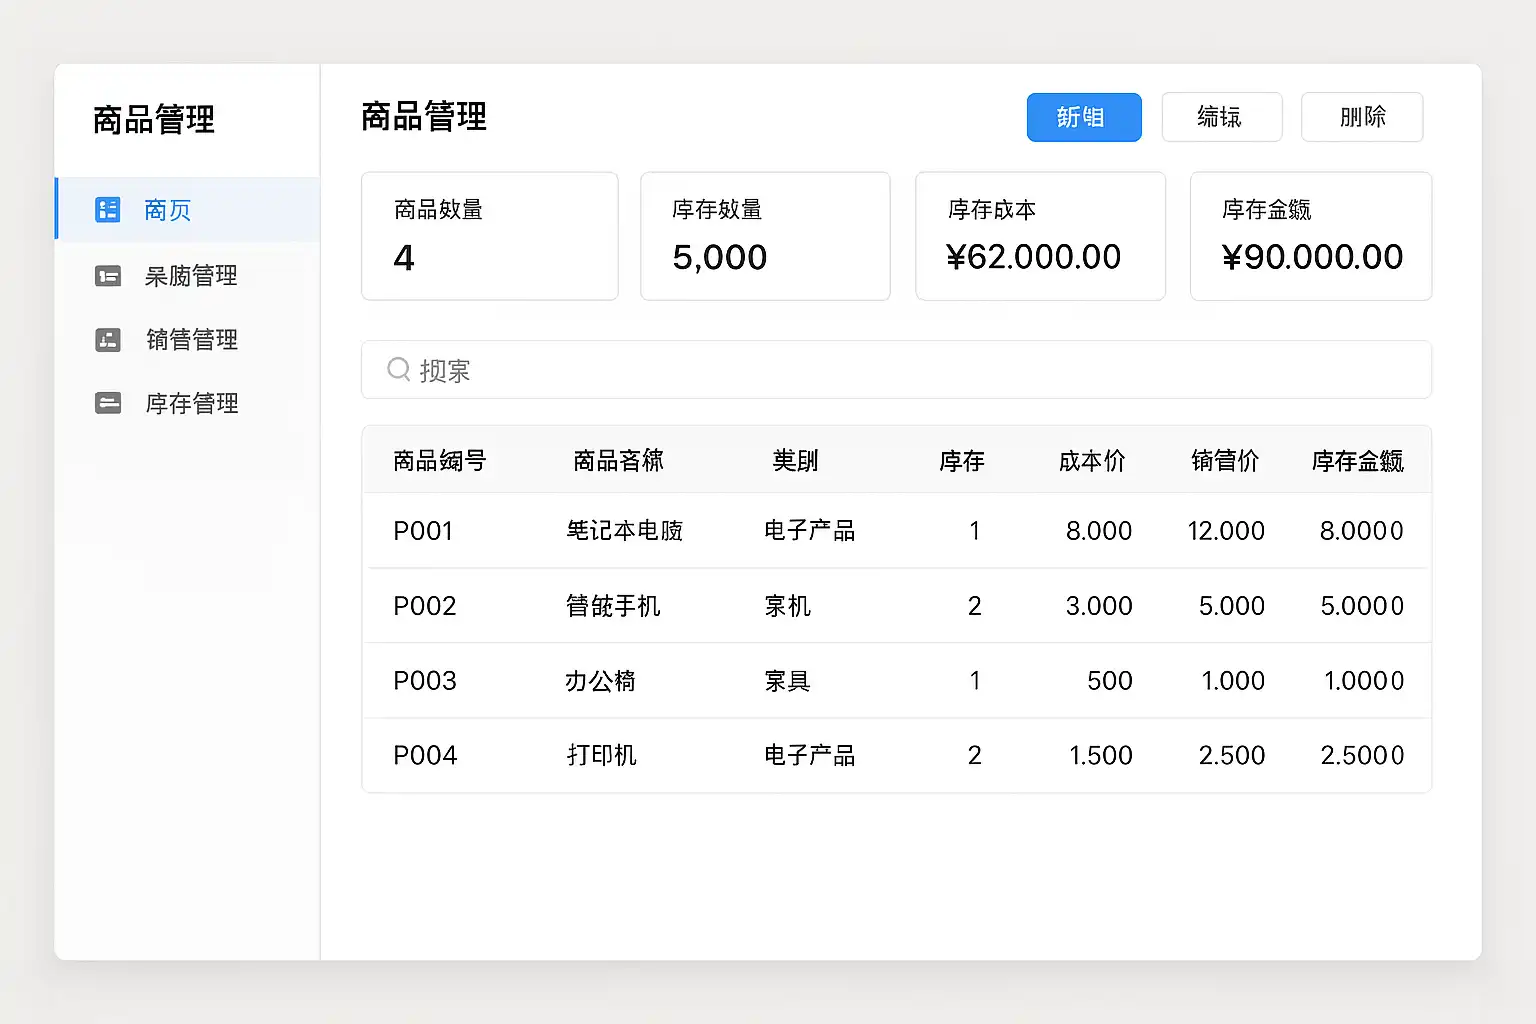Click the blue list icon in the sidebar
The image size is (1536, 1024).
pos(107,210)
